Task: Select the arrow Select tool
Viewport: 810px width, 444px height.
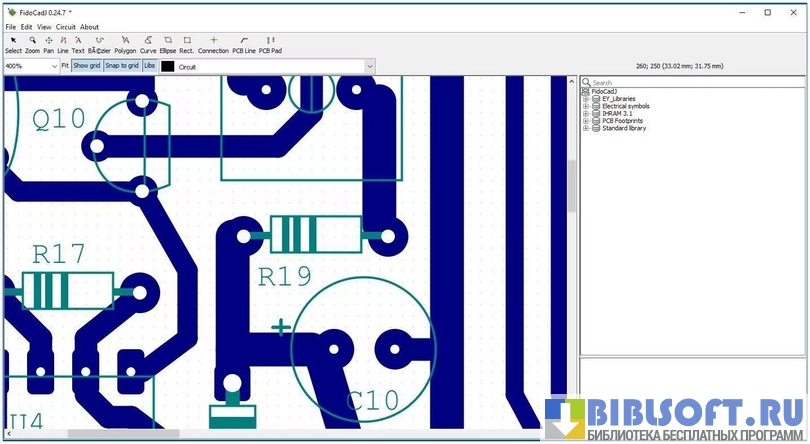Action: point(13,44)
